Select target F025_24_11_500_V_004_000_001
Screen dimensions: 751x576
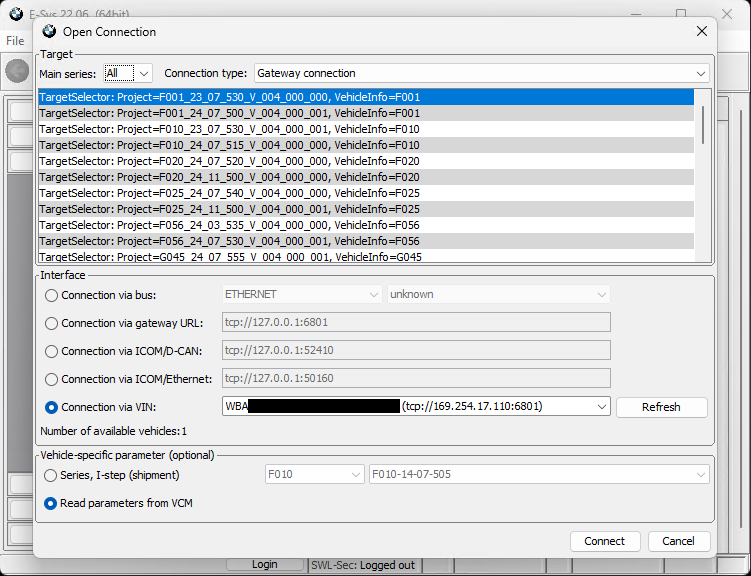(x=366, y=209)
